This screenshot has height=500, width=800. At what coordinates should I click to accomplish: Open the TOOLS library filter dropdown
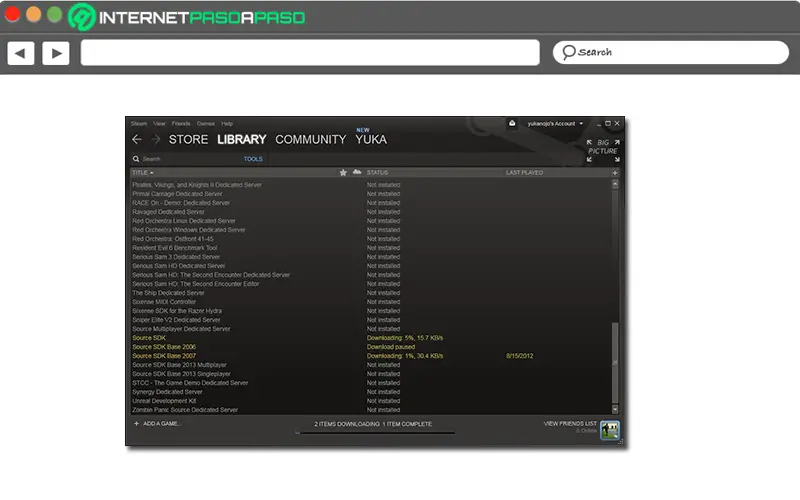click(x=253, y=159)
